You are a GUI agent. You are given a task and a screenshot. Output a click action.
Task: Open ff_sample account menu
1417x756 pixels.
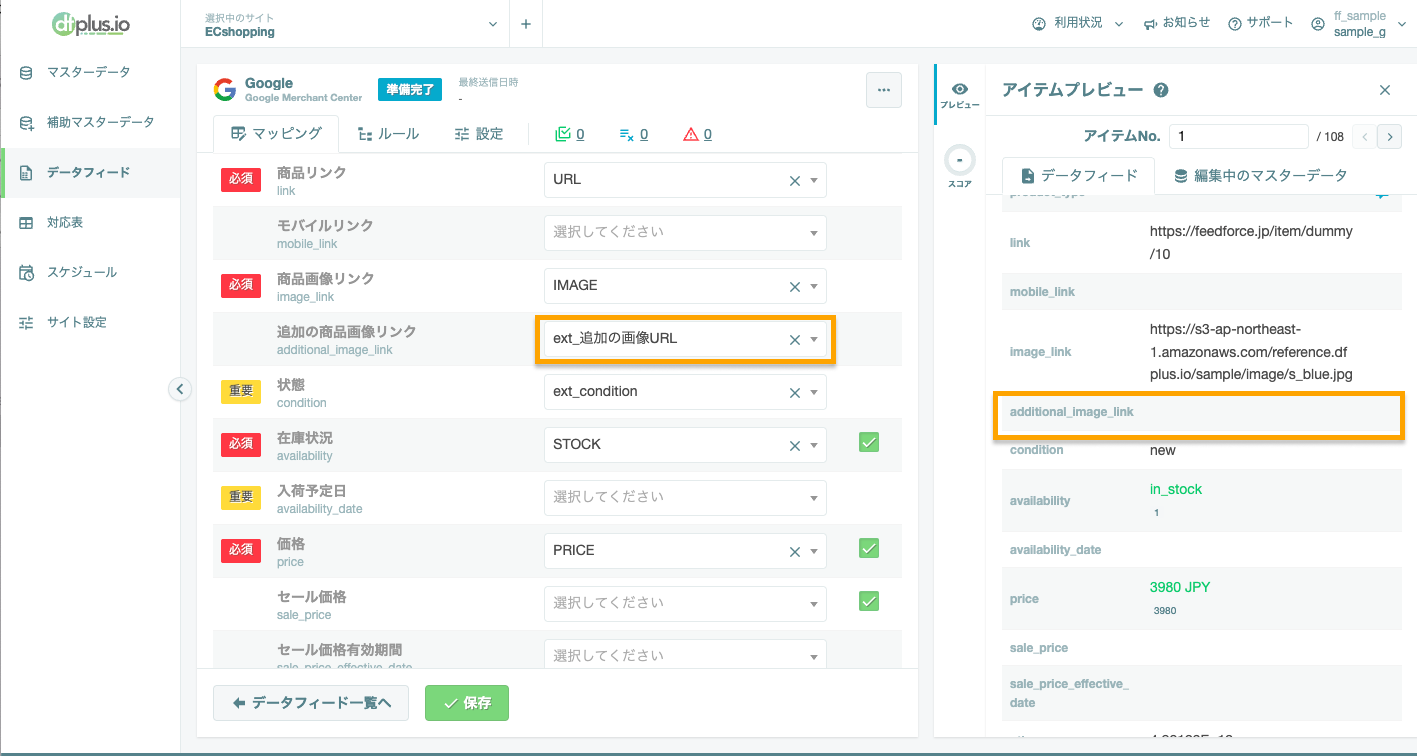point(1358,25)
